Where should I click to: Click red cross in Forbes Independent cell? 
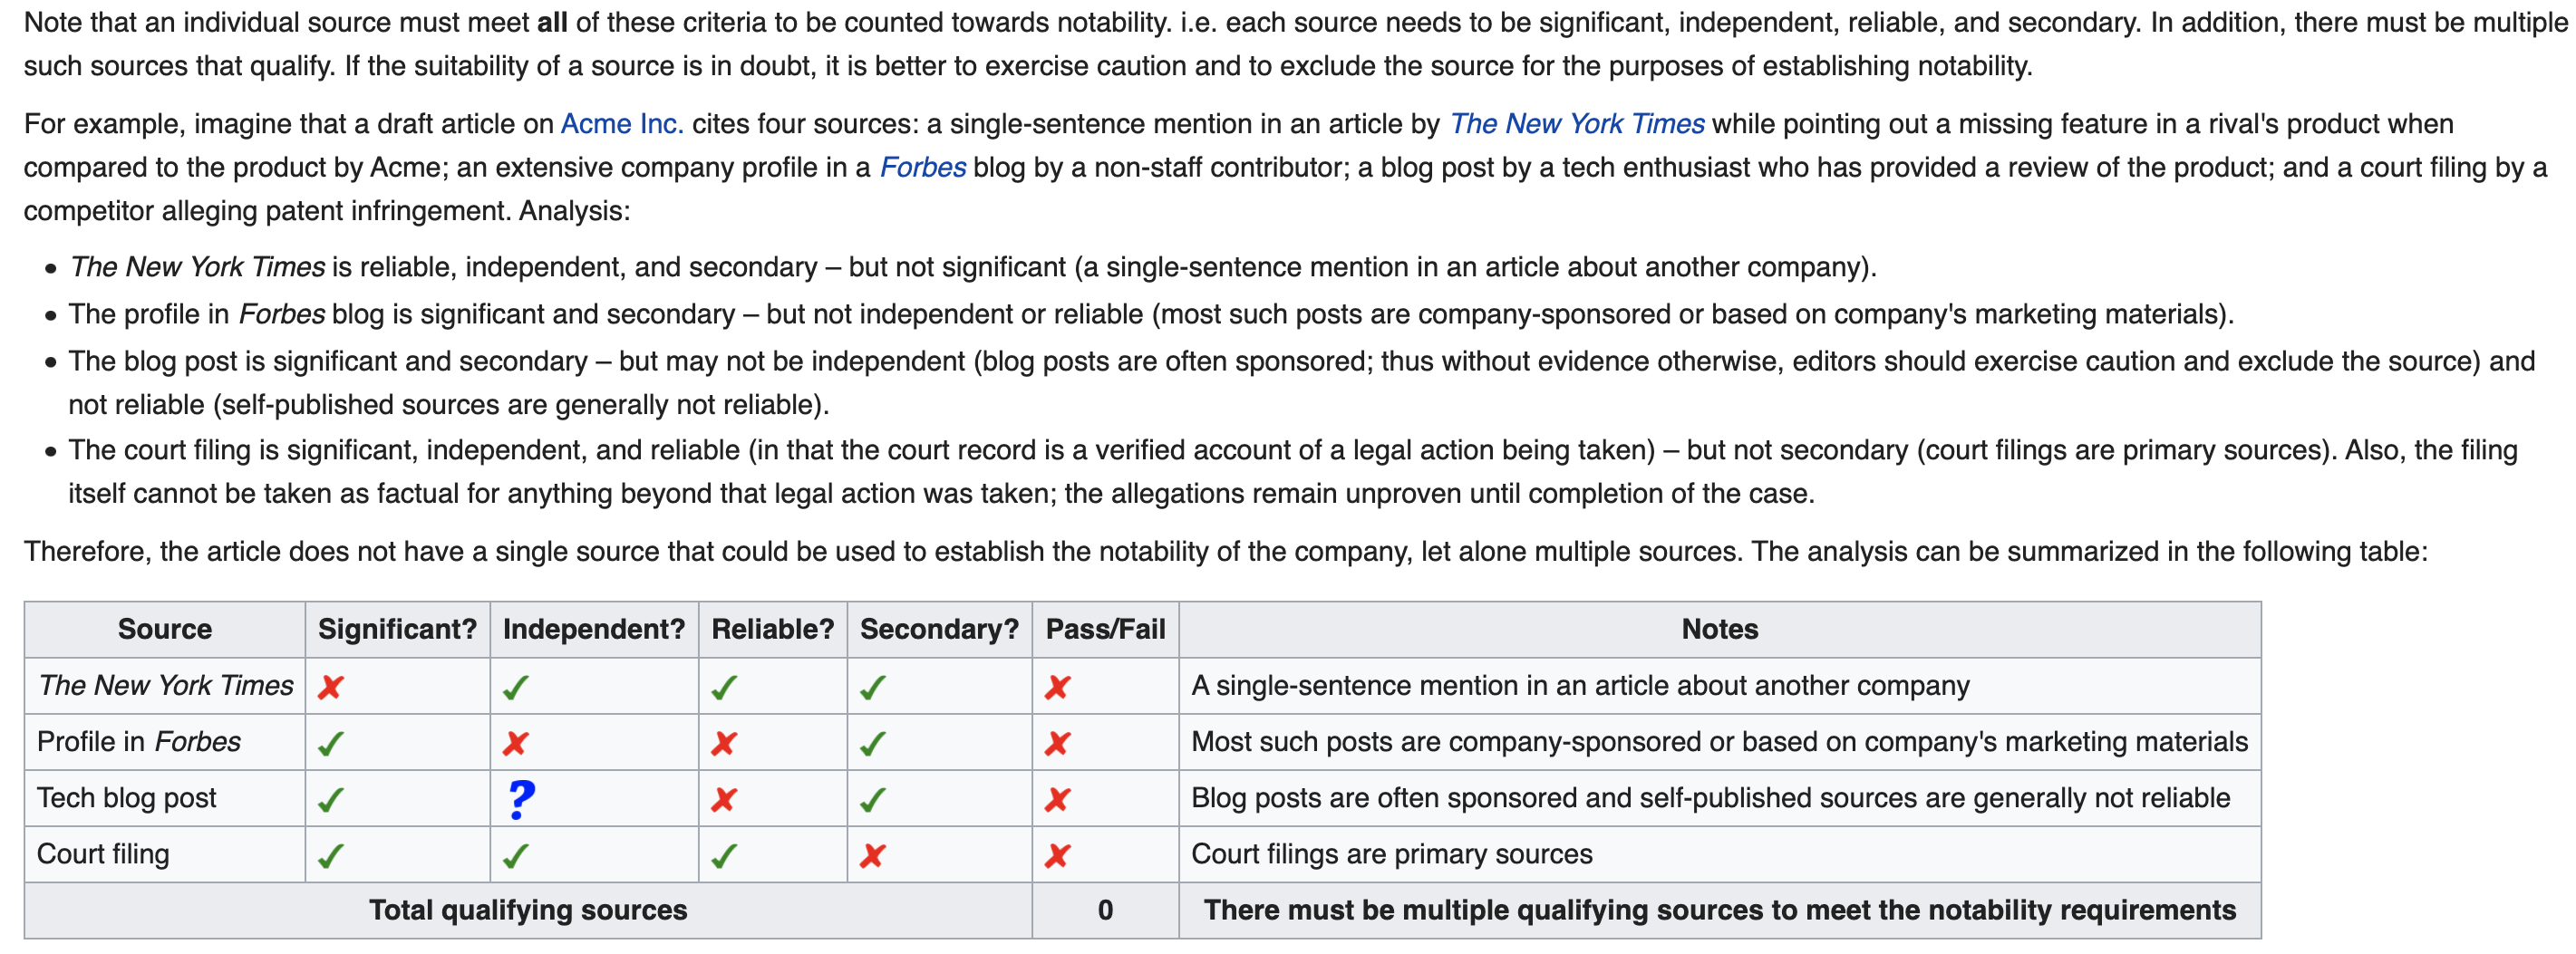click(515, 743)
